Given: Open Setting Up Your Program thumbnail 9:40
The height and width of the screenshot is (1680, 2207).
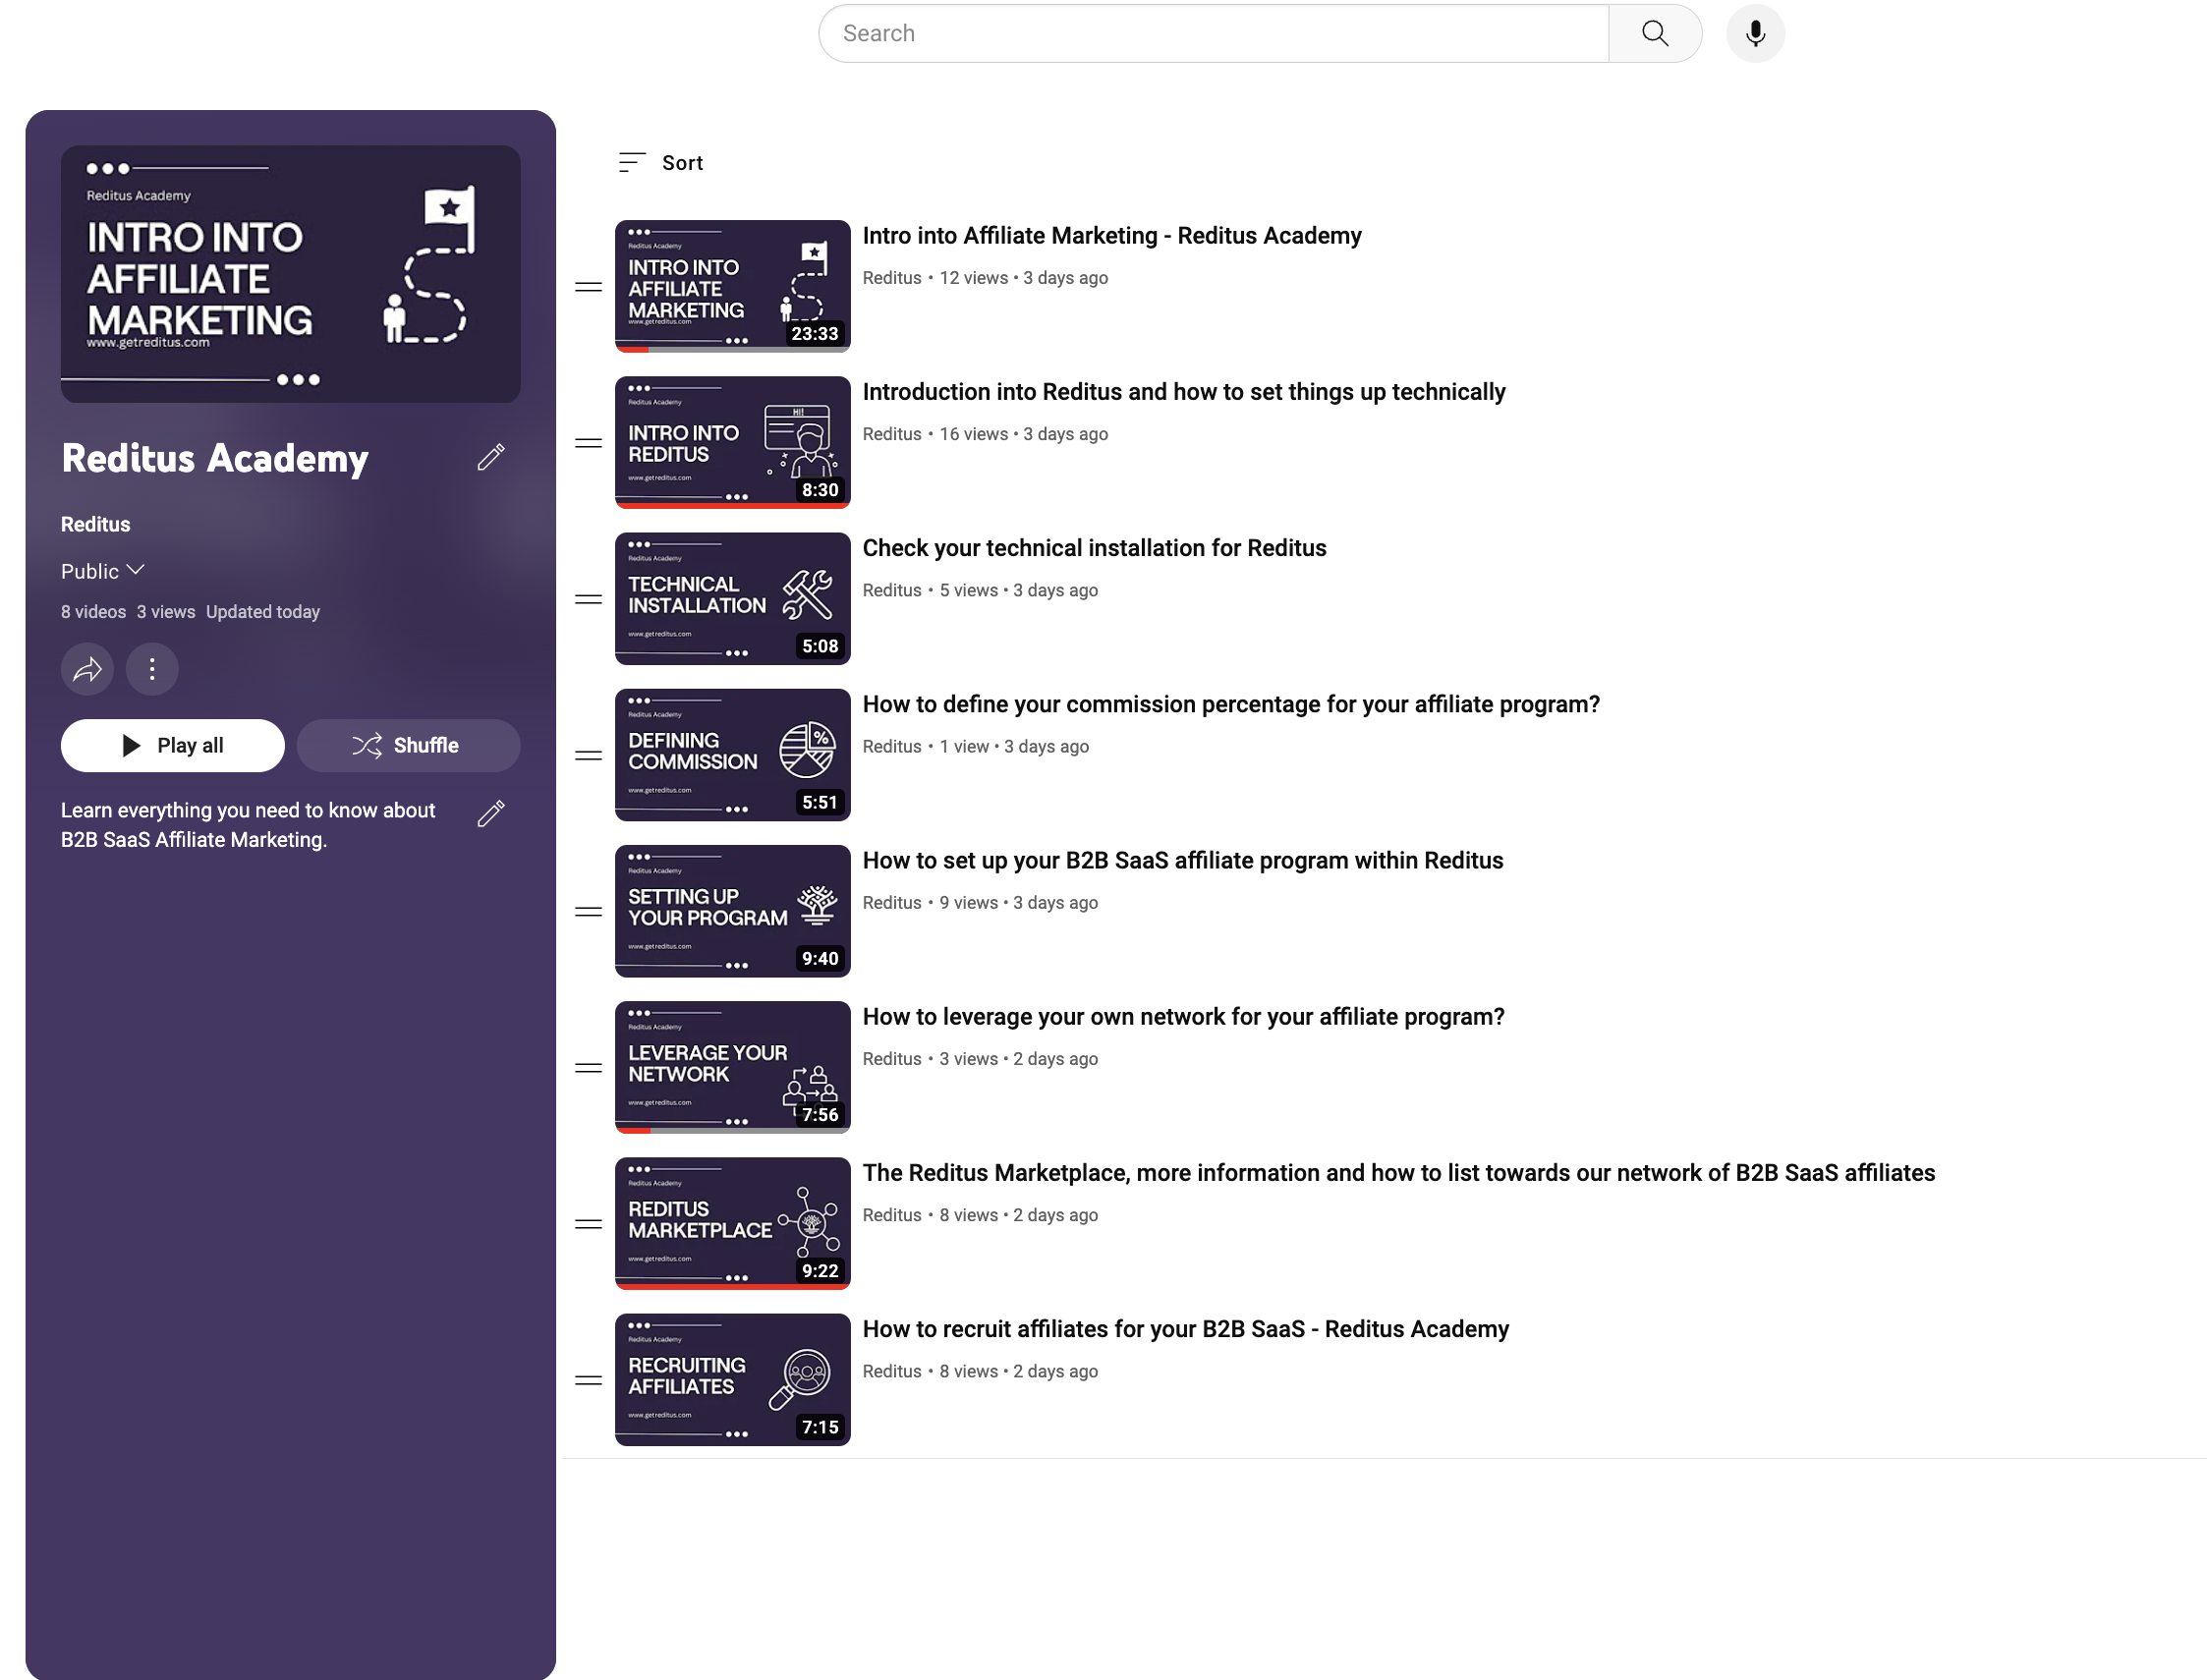Looking at the screenshot, I should 732,911.
